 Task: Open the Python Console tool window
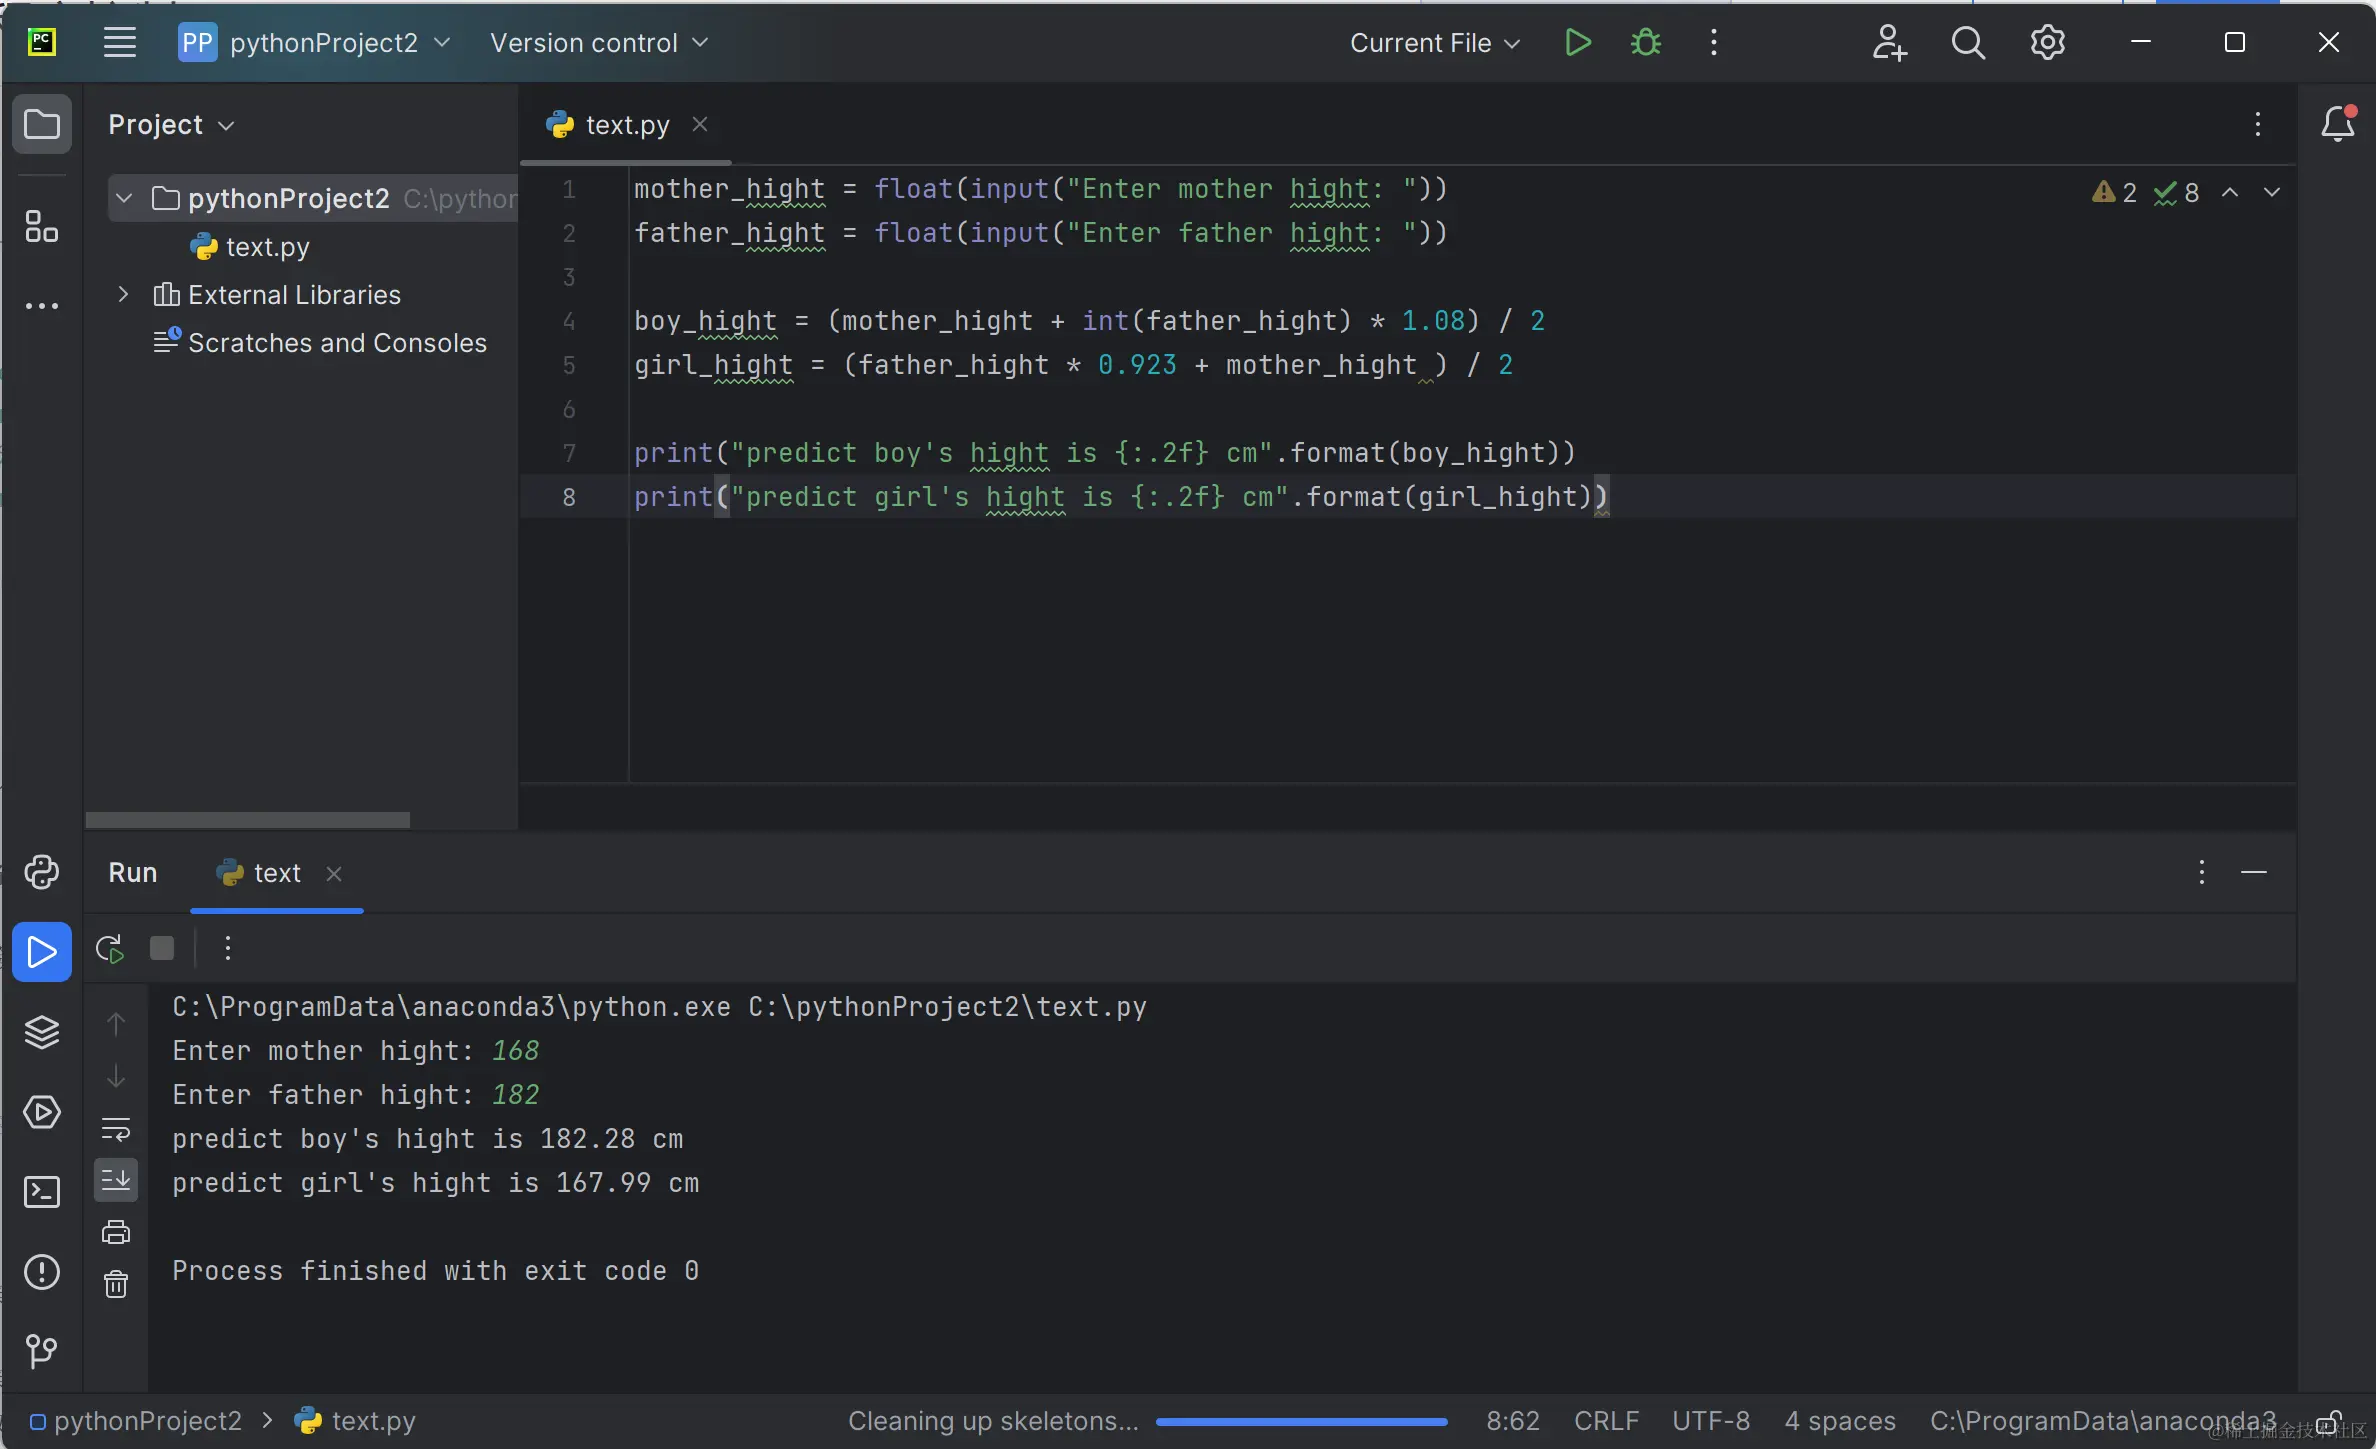41,872
